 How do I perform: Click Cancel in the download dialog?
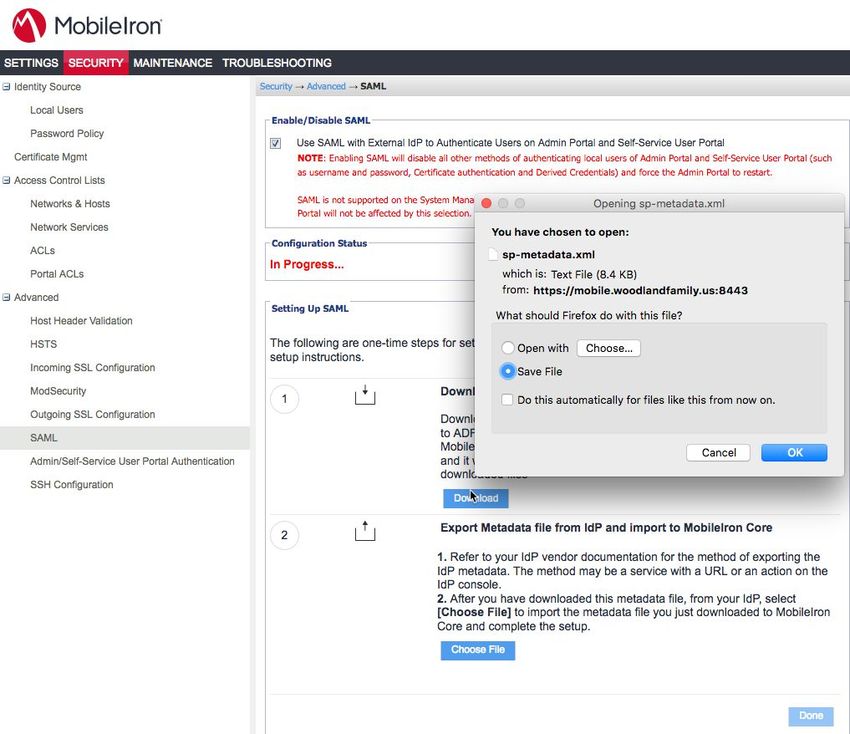coord(718,453)
